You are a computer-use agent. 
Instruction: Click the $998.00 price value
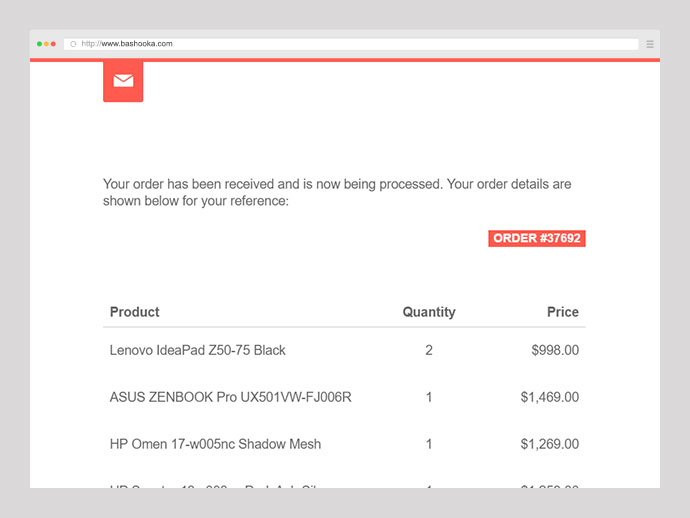555,350
